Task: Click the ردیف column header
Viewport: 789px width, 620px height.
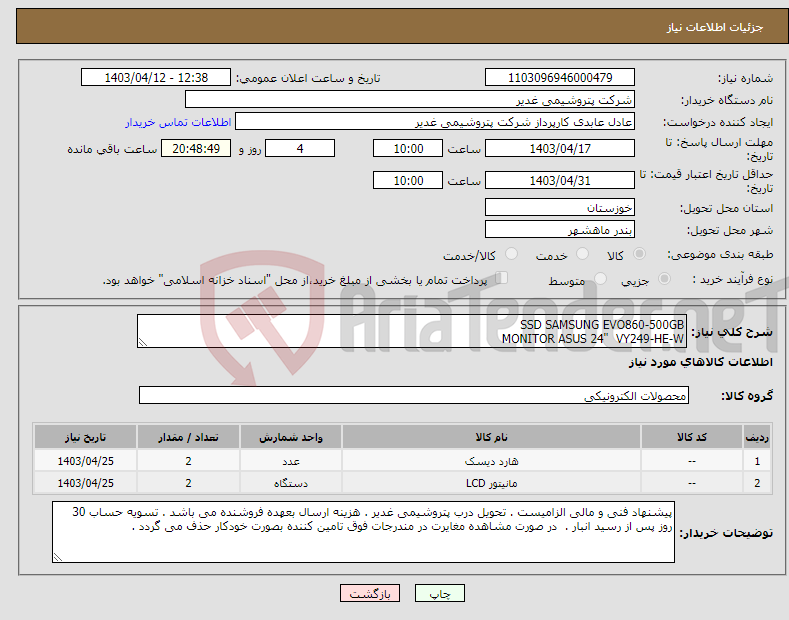Action: point(757,437)
